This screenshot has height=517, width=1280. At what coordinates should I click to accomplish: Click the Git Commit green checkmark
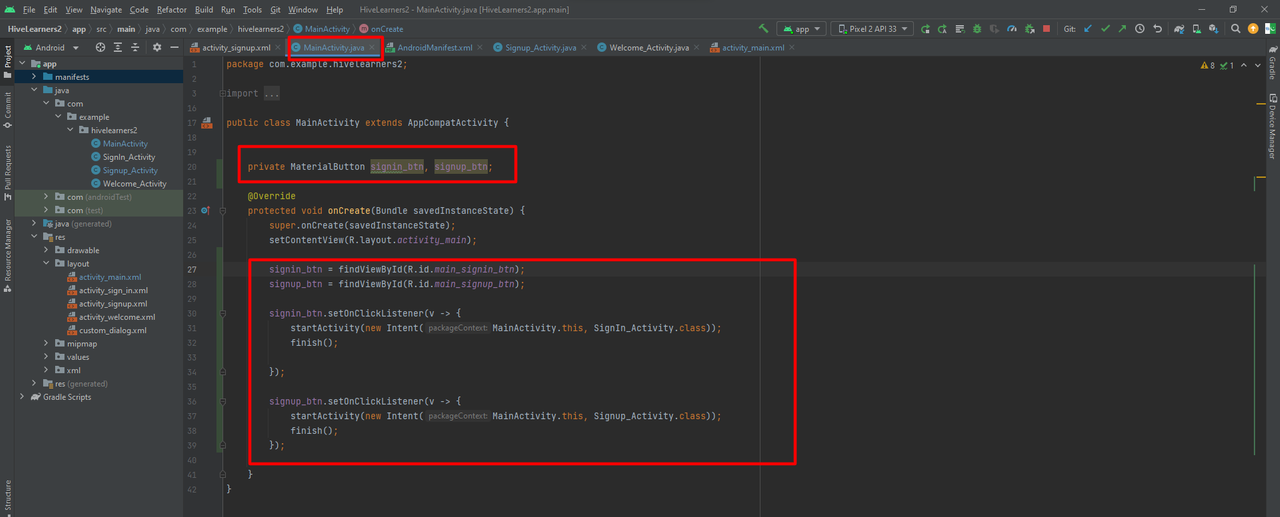click(x=1105, y=29)
